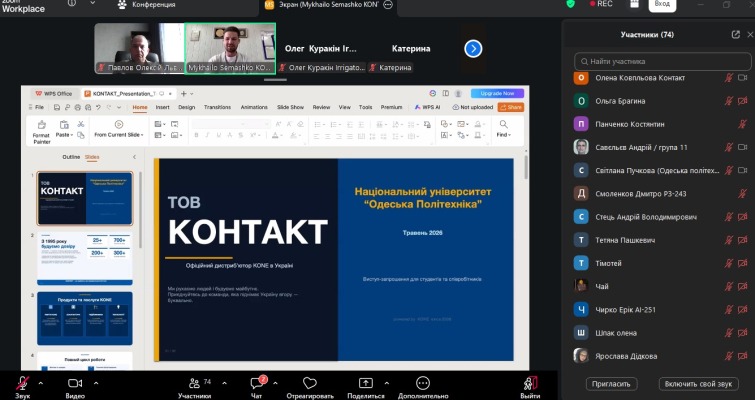Click the Вход button in title bar
The image size is (755, 400).
click(662, 4)
